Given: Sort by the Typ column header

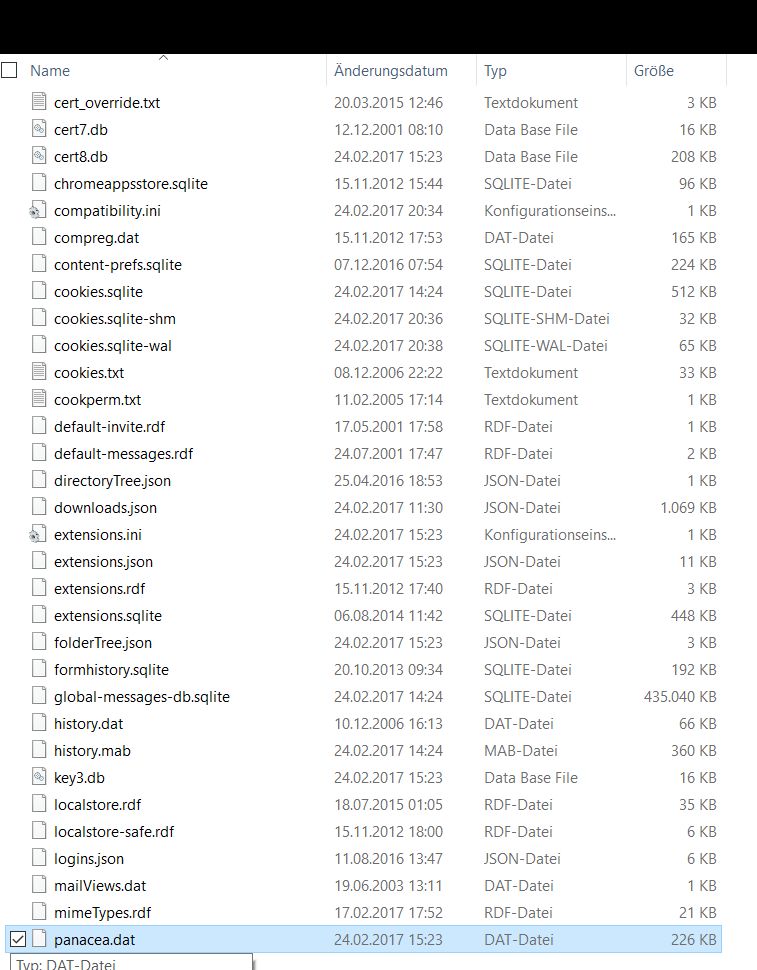Looking at the screenshot, I should [x=495, y=71].
